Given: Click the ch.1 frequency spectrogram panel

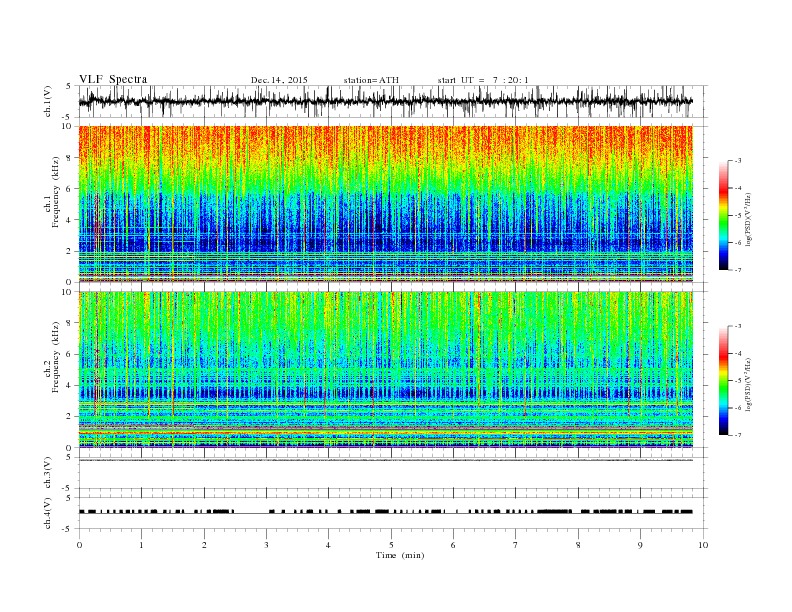Looking at the screenshot, I should pyautogui.click(x=385, y=203).
